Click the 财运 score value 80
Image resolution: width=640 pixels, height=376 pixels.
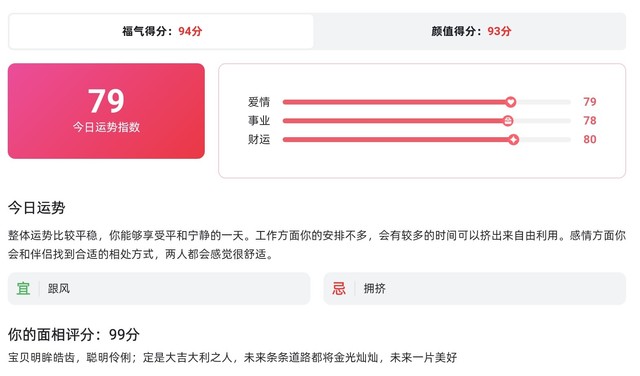tap(590, 140)
